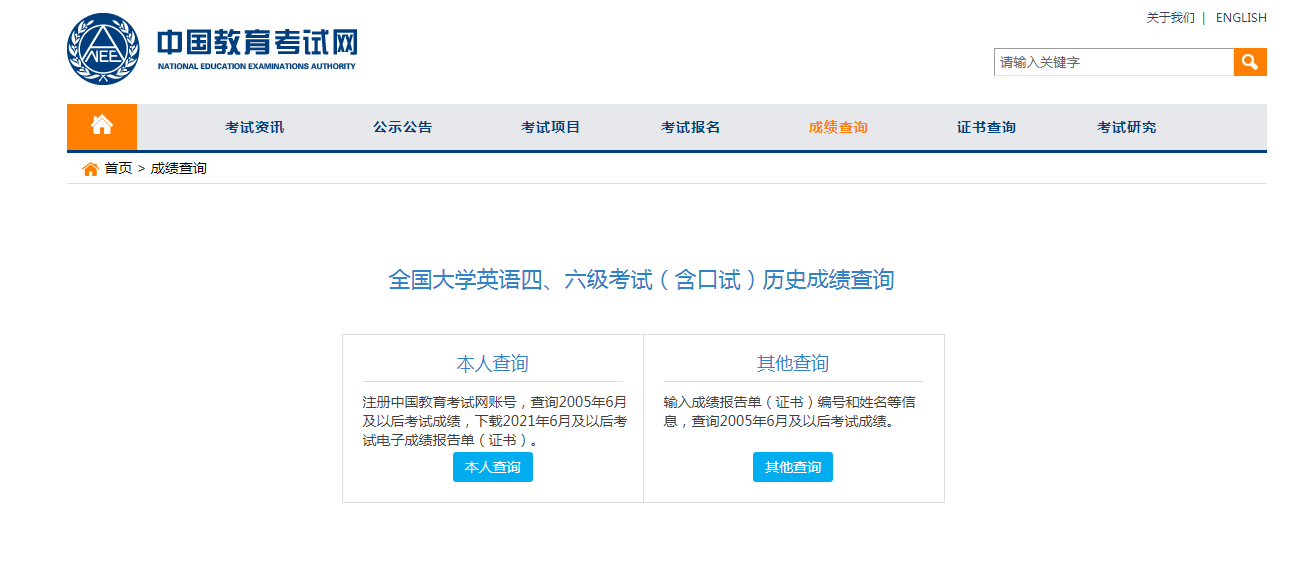Open the 证书查询 menu

(x=986, y=127)
